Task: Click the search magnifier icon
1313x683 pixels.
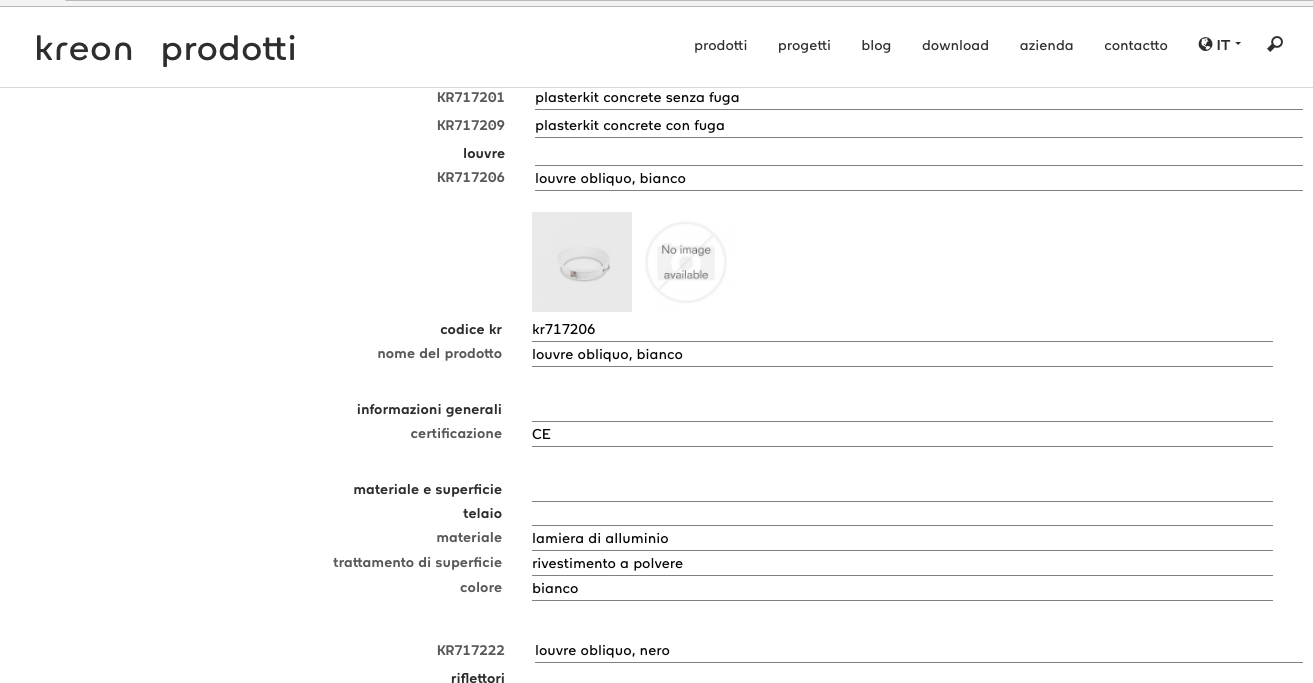Action: [1274, 45]
